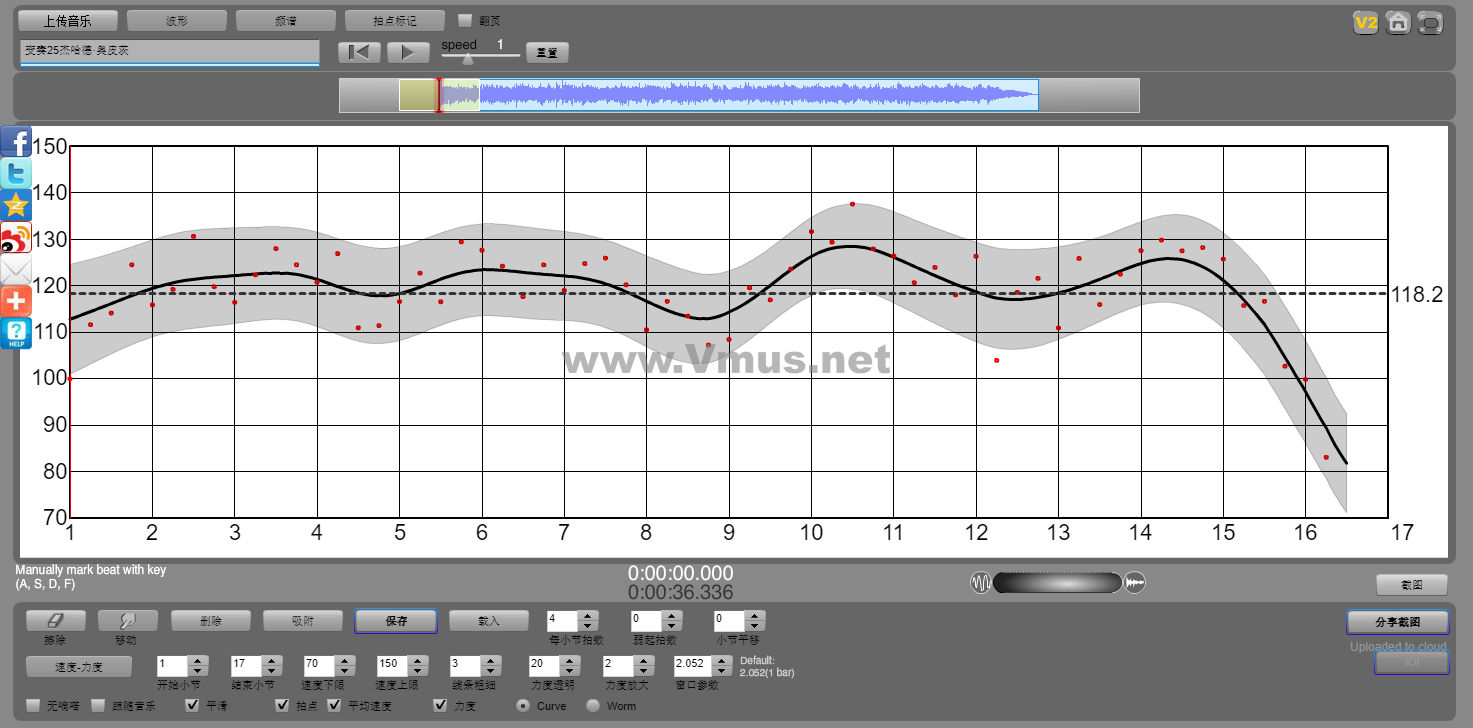This screenshot has height=728, width=1473.
Task: Increase the 结束小节 stepper value
Action: tap(270, 660)
